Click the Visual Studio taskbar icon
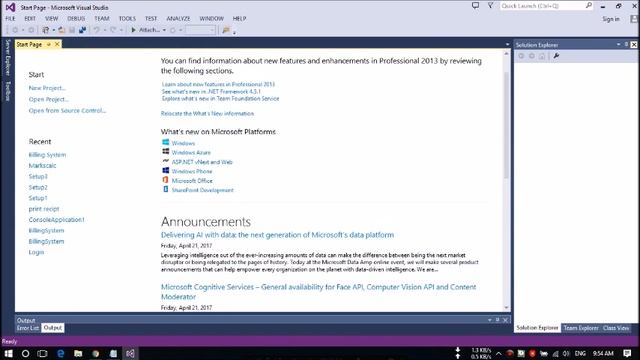Viewport: 640px width, 360px height. pyautogui.click(x=130, y=353)
